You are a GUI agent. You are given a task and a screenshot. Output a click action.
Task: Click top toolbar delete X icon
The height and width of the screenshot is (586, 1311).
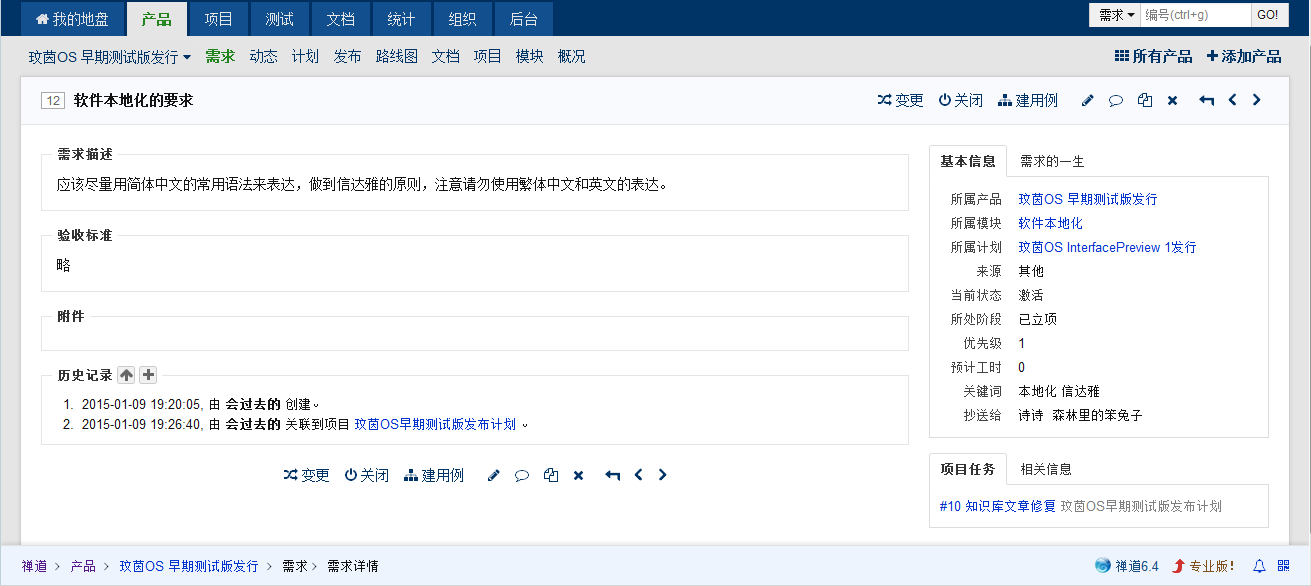(1173, 101)
